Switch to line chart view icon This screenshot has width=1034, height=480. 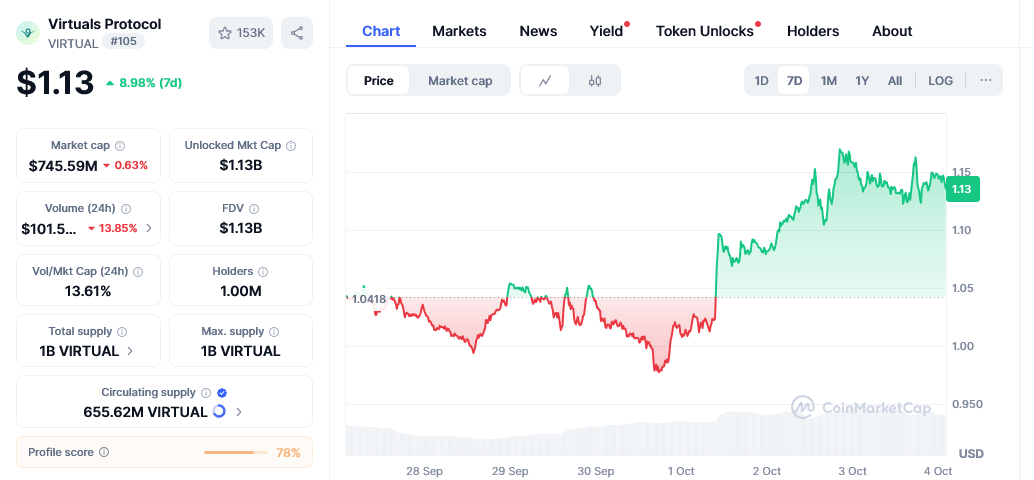pyautogui.click(x=545, y=81)
